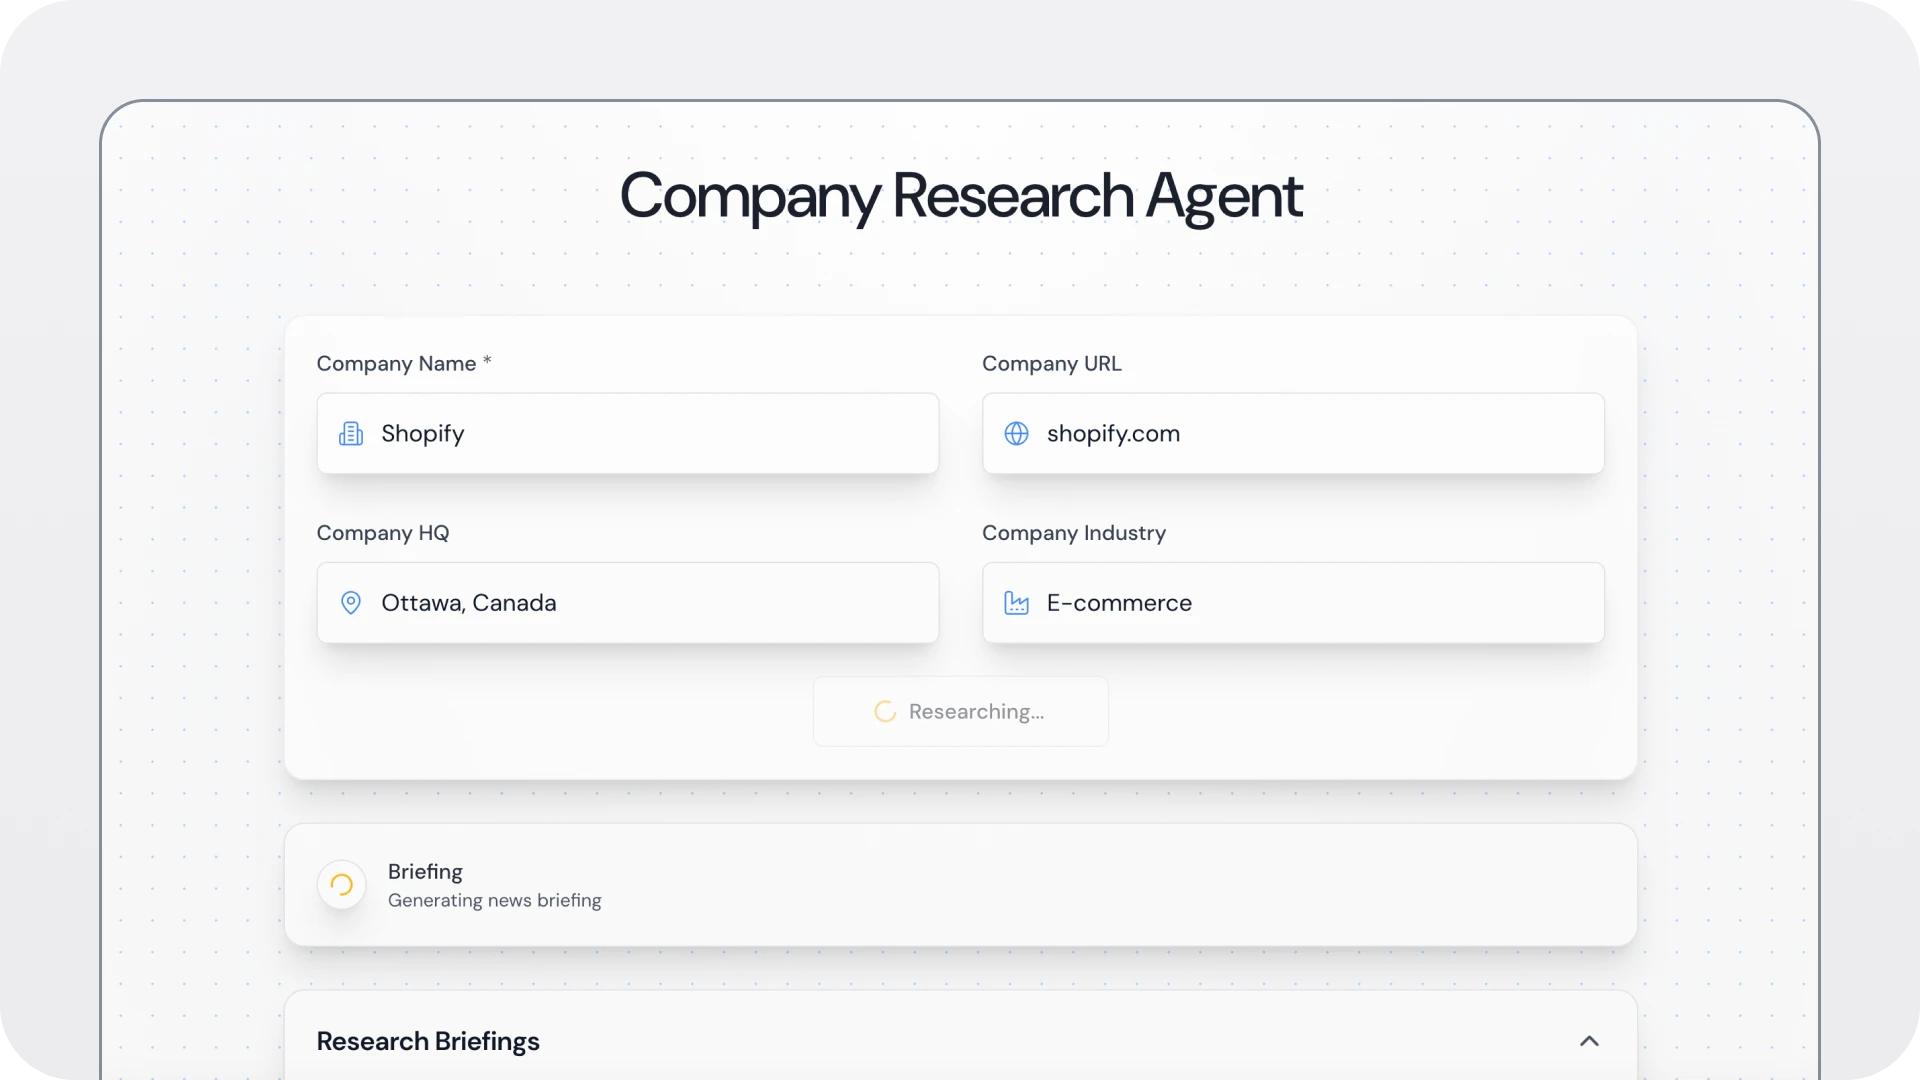The height and width of the screenshot is (1080, 1920).
Task: Click the Company Research Agent heading
Action: 960,196
